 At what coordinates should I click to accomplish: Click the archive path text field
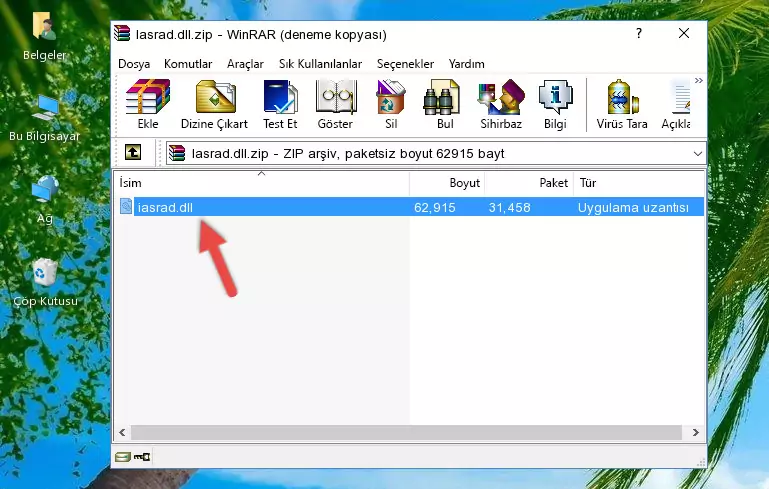coord(436,154)
